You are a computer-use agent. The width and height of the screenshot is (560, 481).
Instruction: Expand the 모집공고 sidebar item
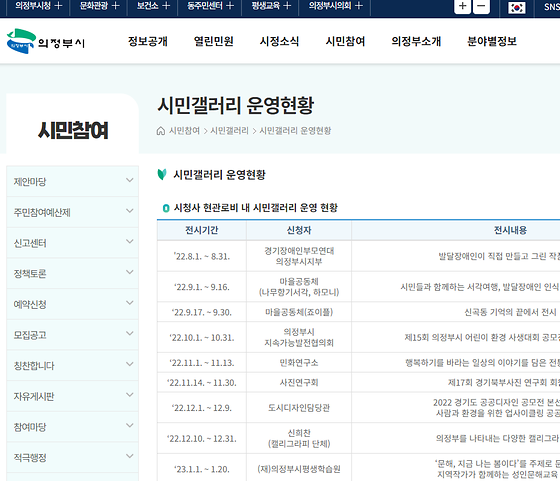point(72,335)
